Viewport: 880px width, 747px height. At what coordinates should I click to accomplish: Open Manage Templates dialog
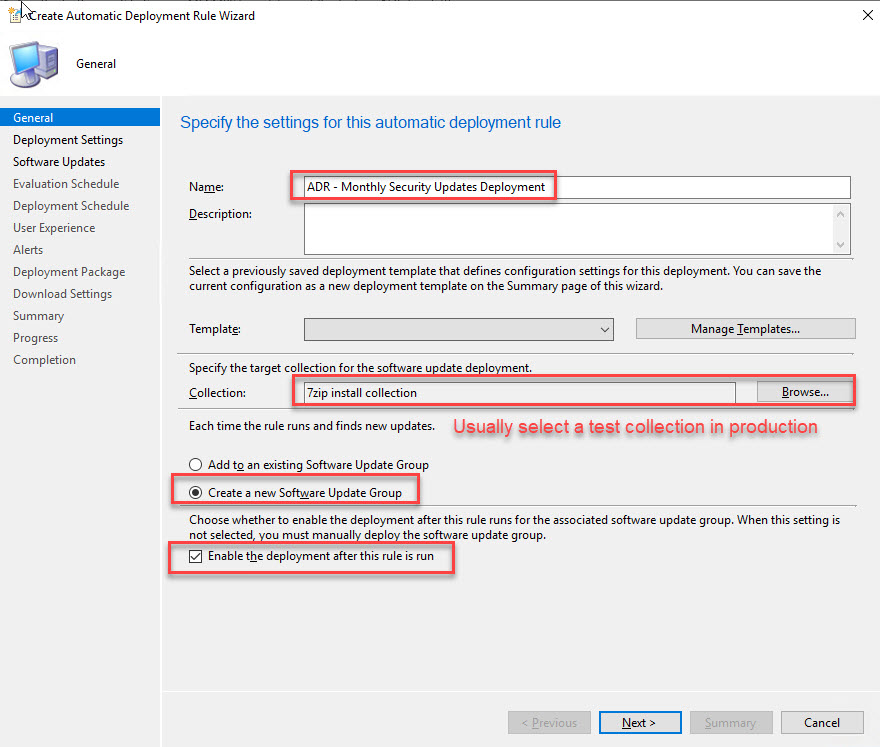click(745, 329)
